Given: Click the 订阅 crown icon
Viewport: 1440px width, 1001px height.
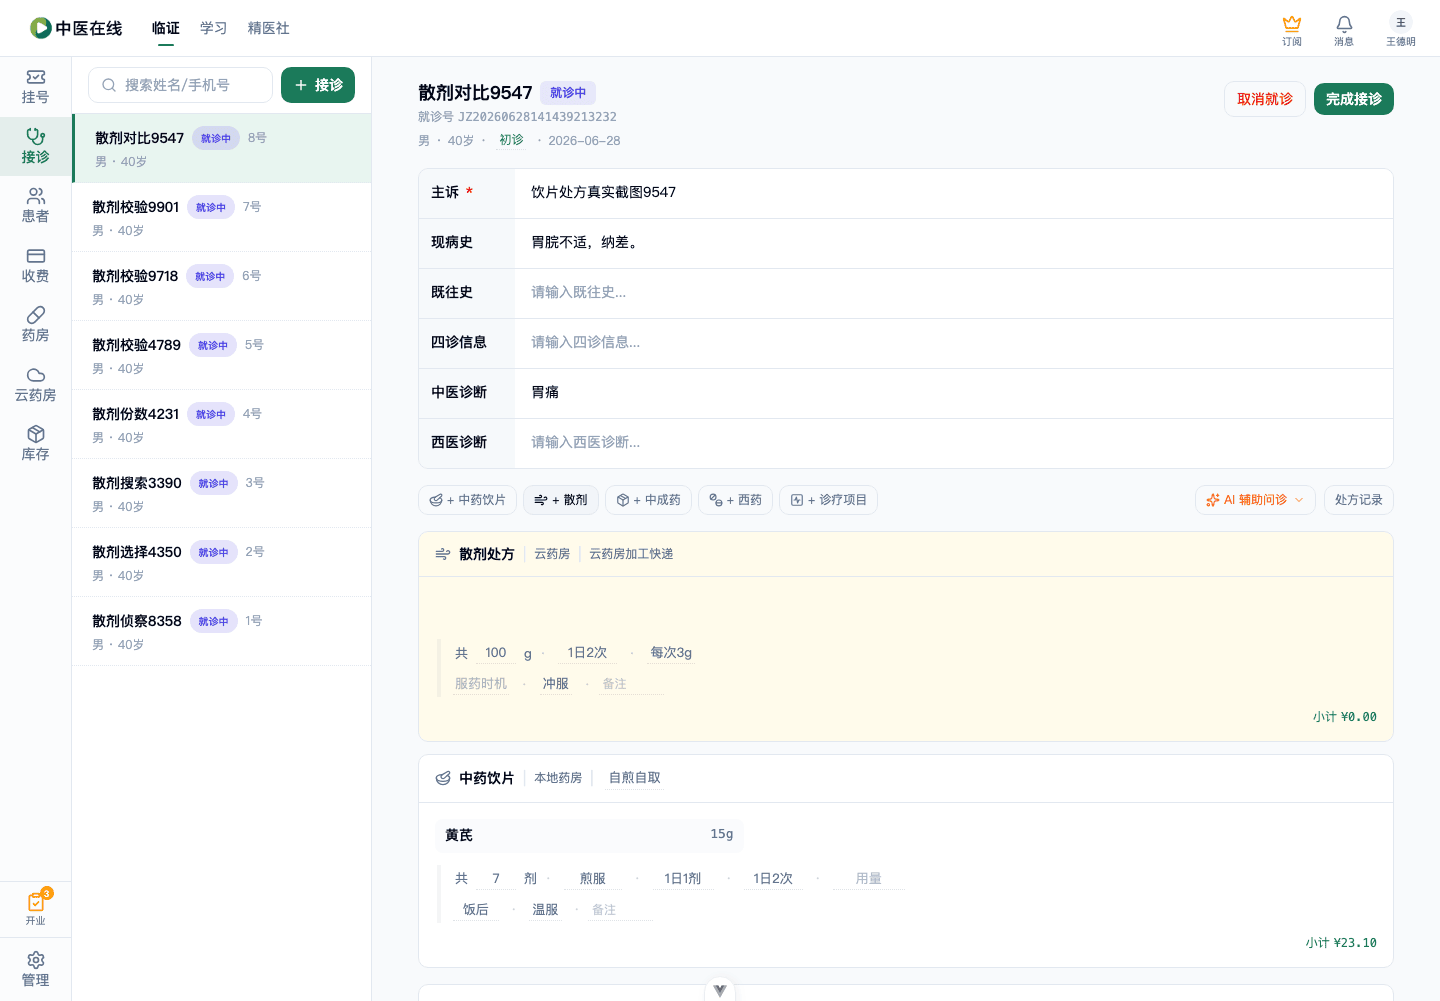Looking at the screenshot, I should pyautogui.click(x=1292, y=30).
